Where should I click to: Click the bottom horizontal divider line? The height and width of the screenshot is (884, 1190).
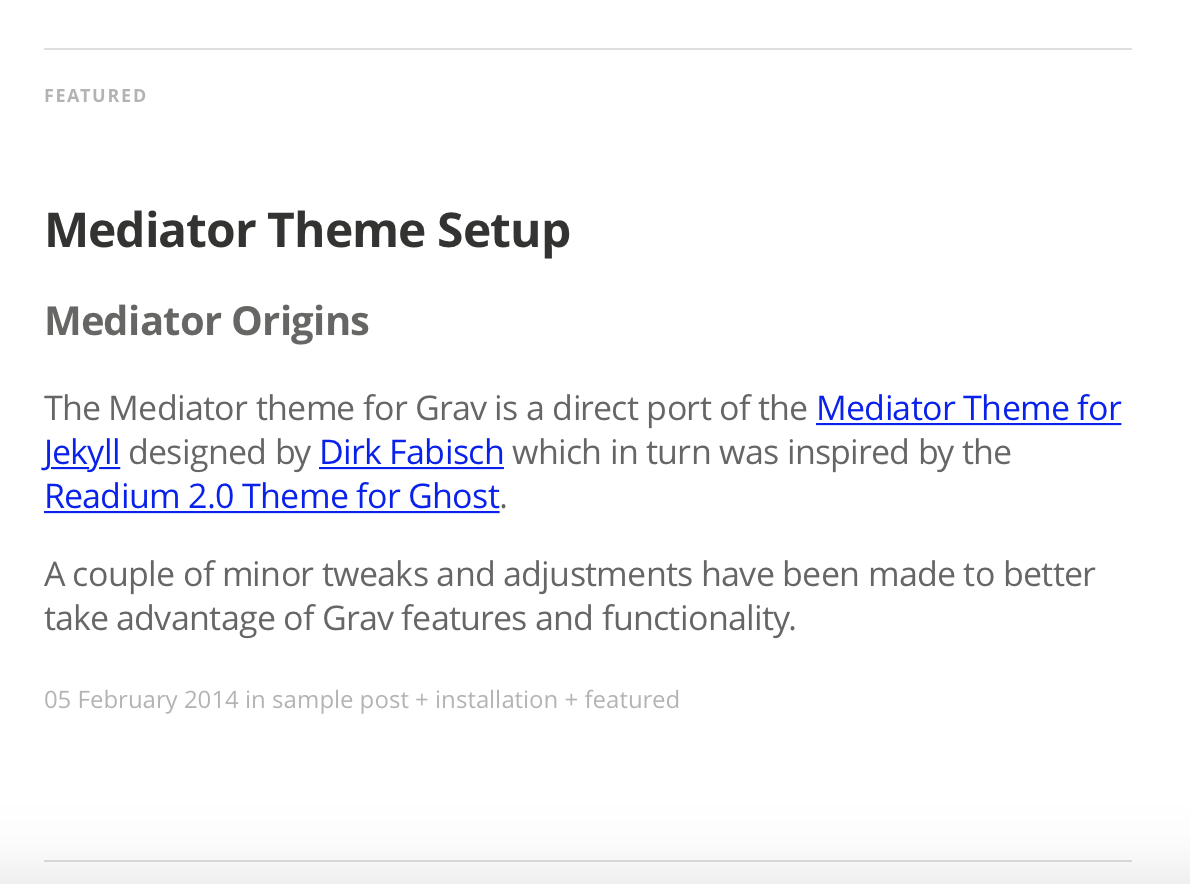[x=588, y=861]
